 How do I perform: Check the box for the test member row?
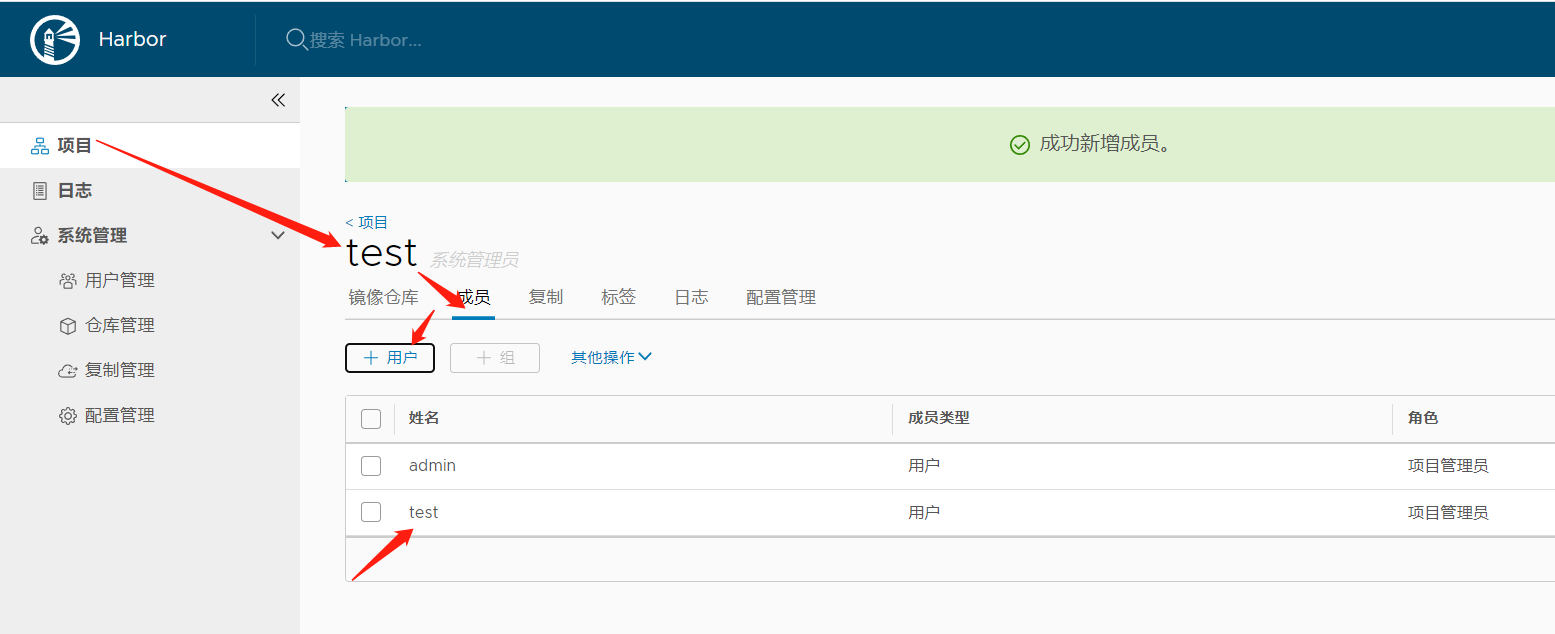click(x=371, y=512)
